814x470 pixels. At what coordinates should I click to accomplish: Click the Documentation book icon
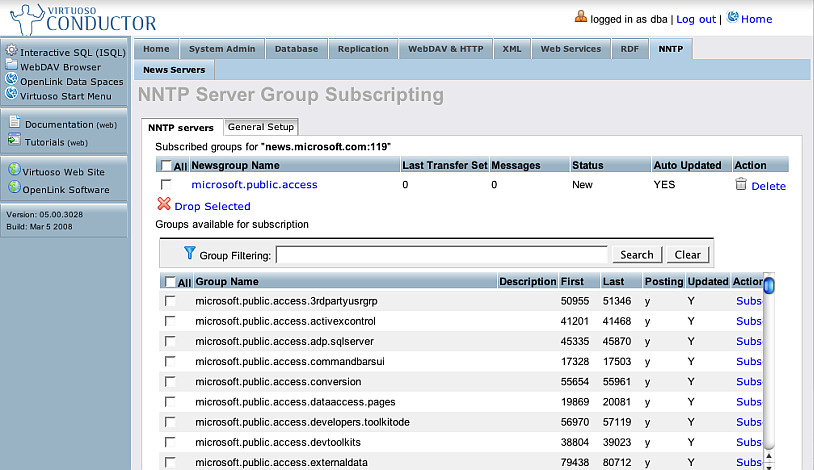[x=14, y=123]
